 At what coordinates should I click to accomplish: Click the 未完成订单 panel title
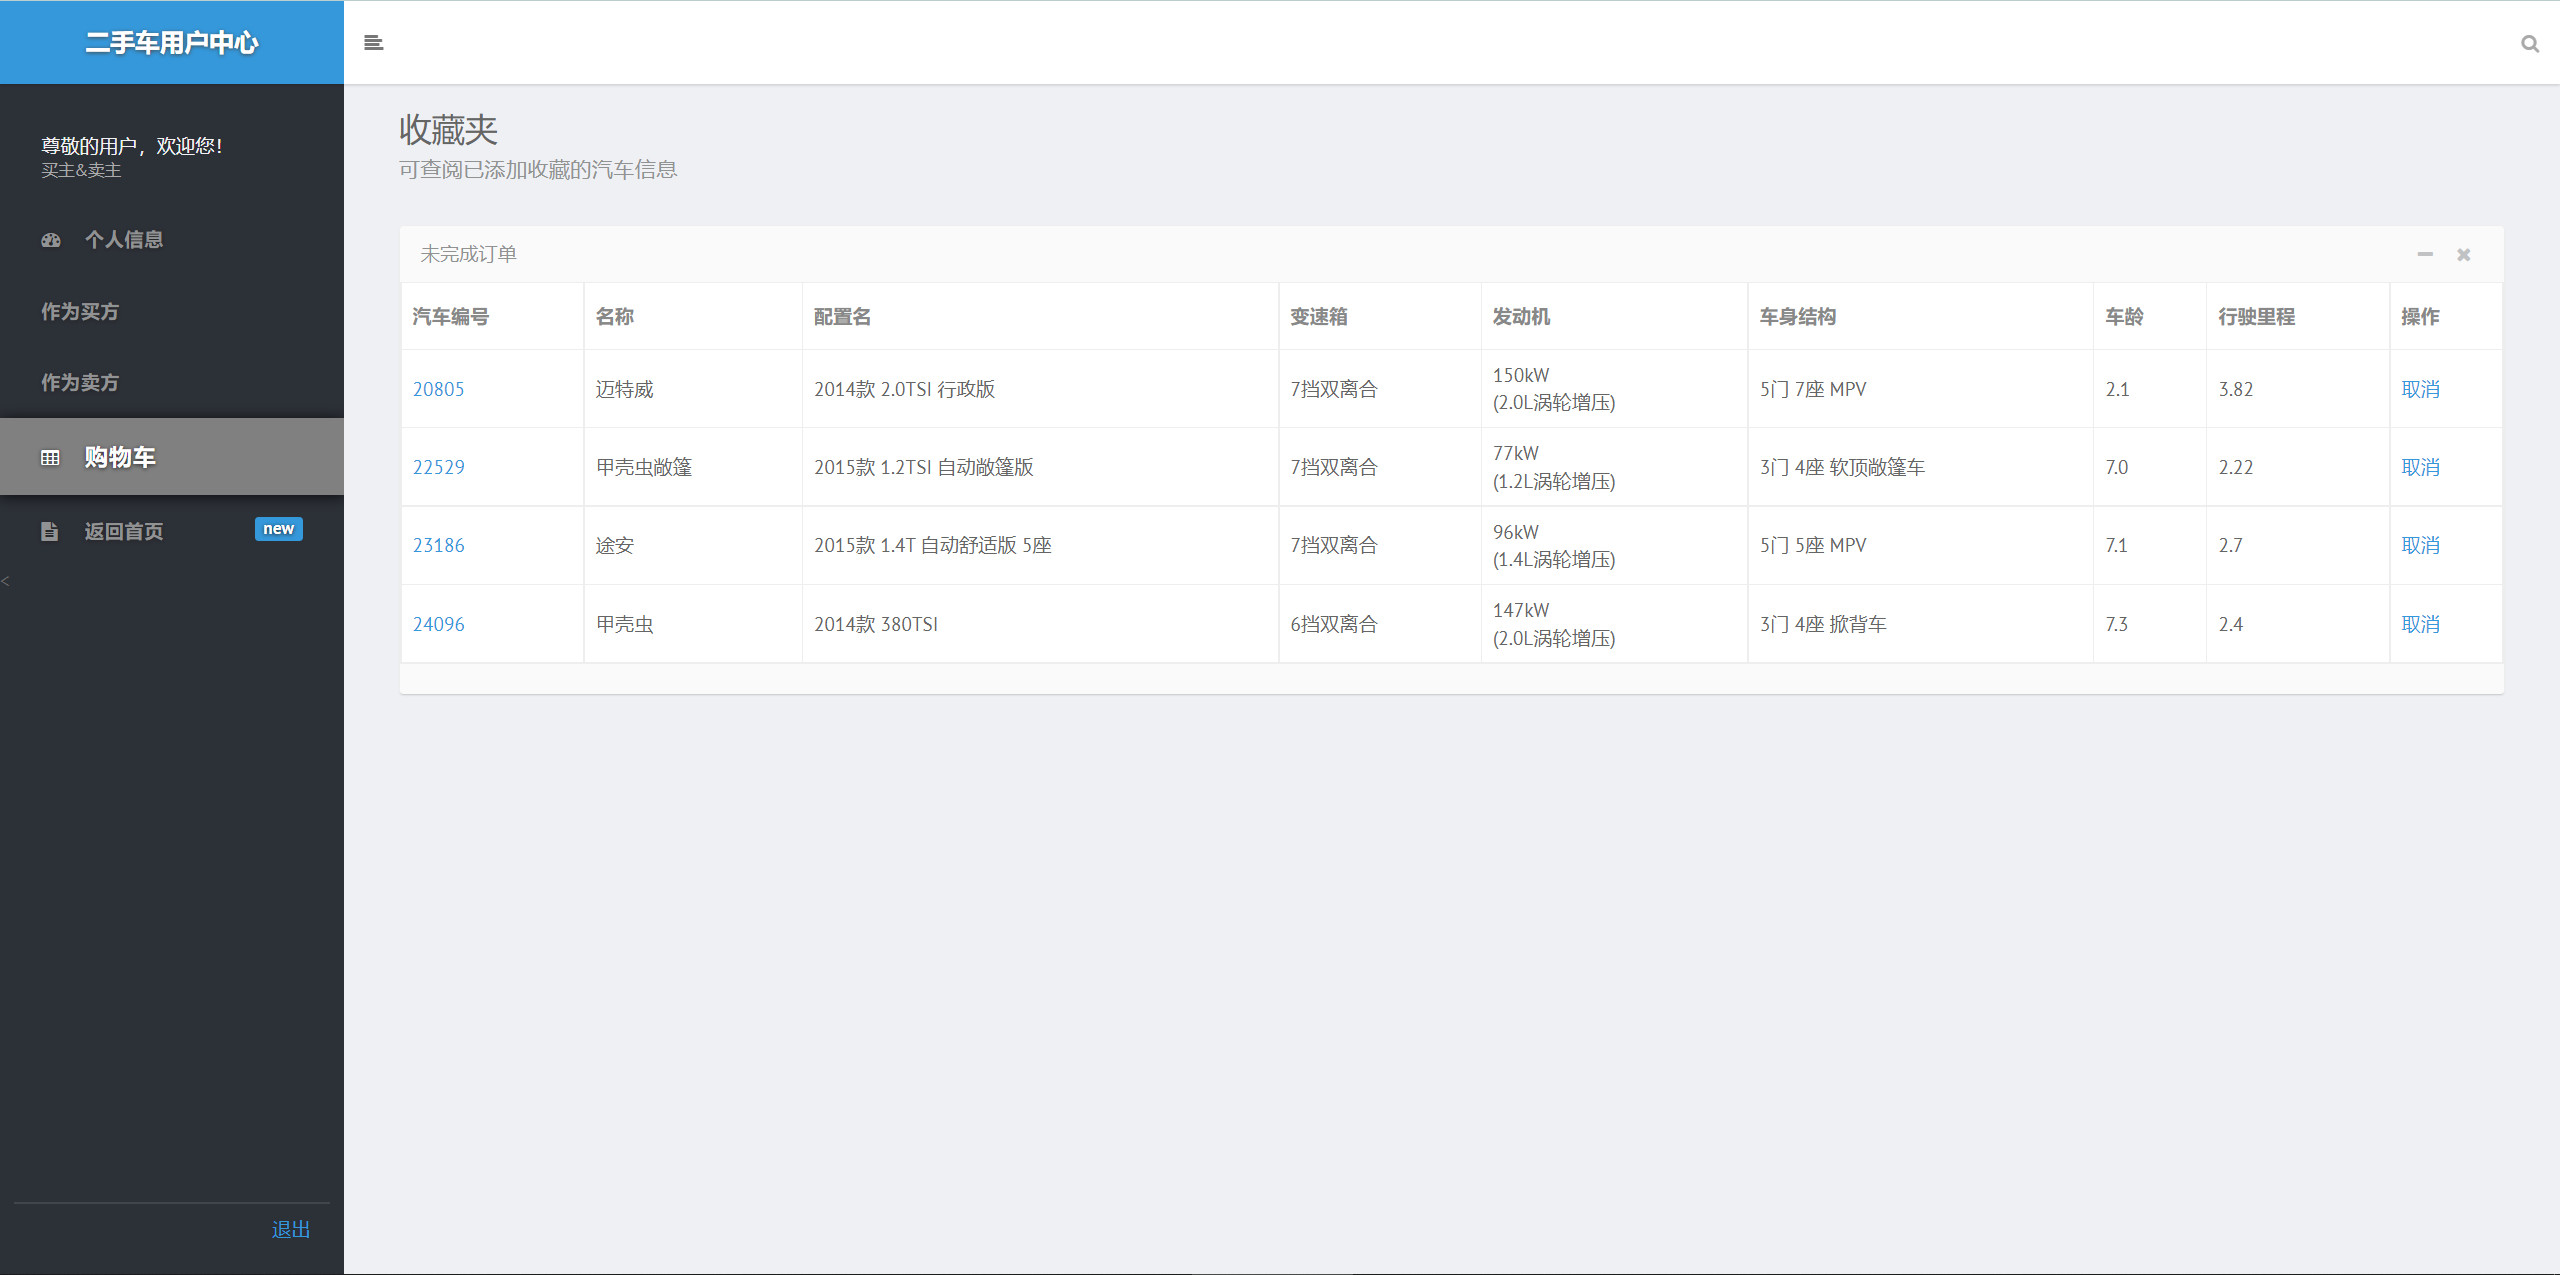pyautogui.click(x=468, y=254)
